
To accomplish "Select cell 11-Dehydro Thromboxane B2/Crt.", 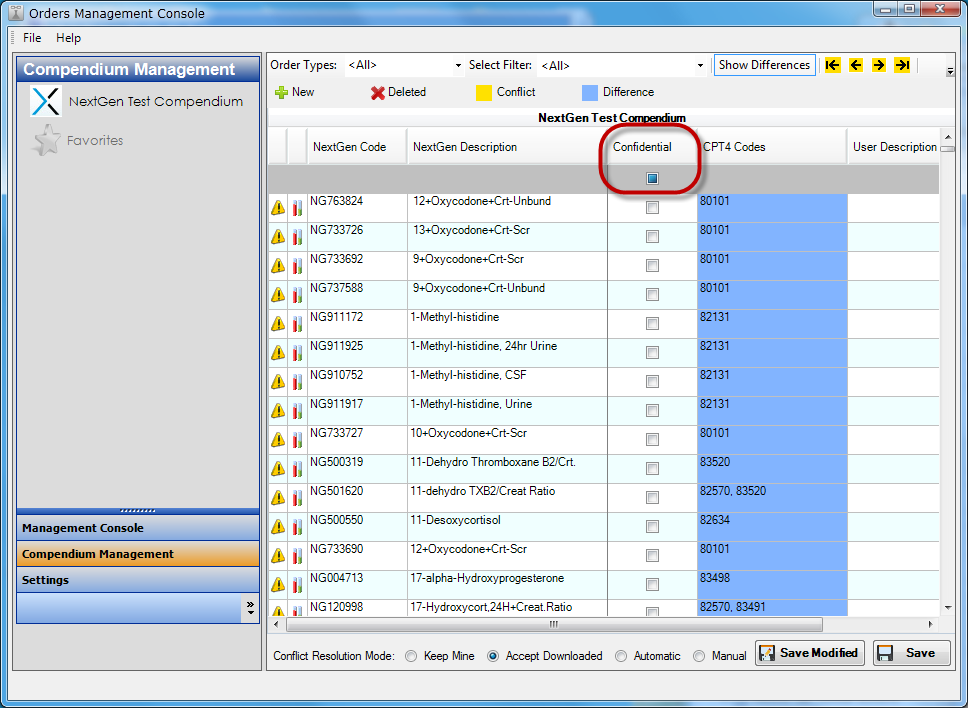I will pyautogui.click(x=507, y=469).
